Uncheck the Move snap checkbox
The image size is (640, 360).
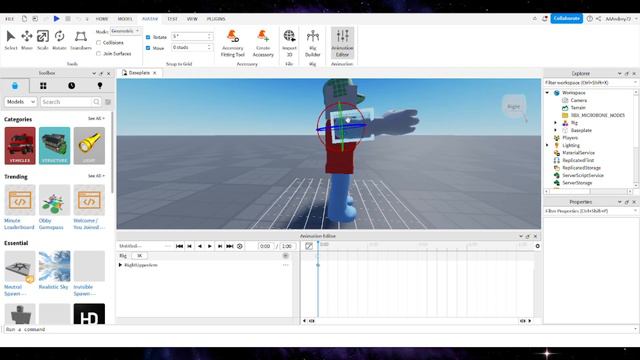(148, 48)
